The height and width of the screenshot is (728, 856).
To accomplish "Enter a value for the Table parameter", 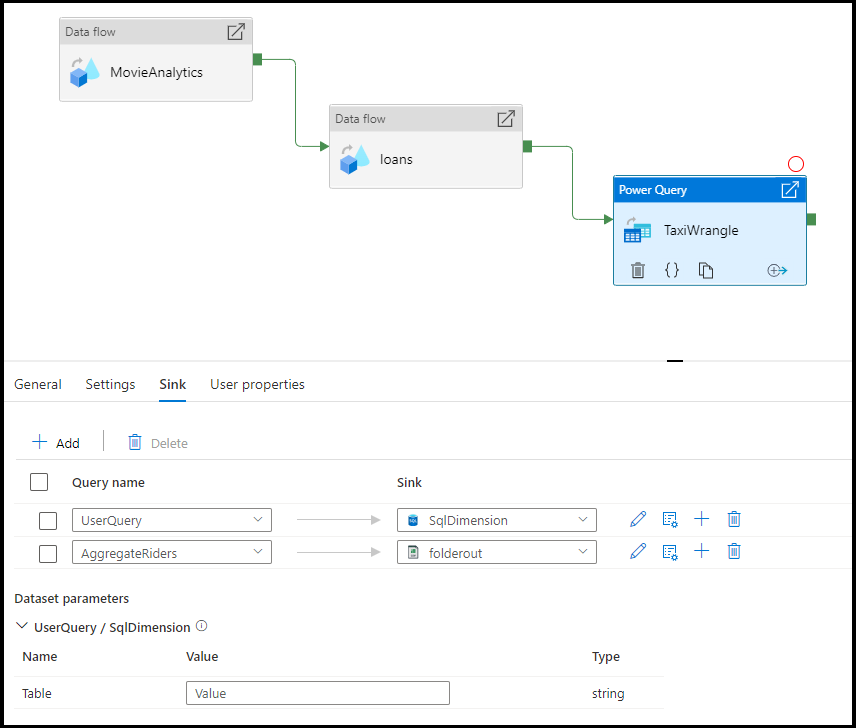I will pos(317,692).
